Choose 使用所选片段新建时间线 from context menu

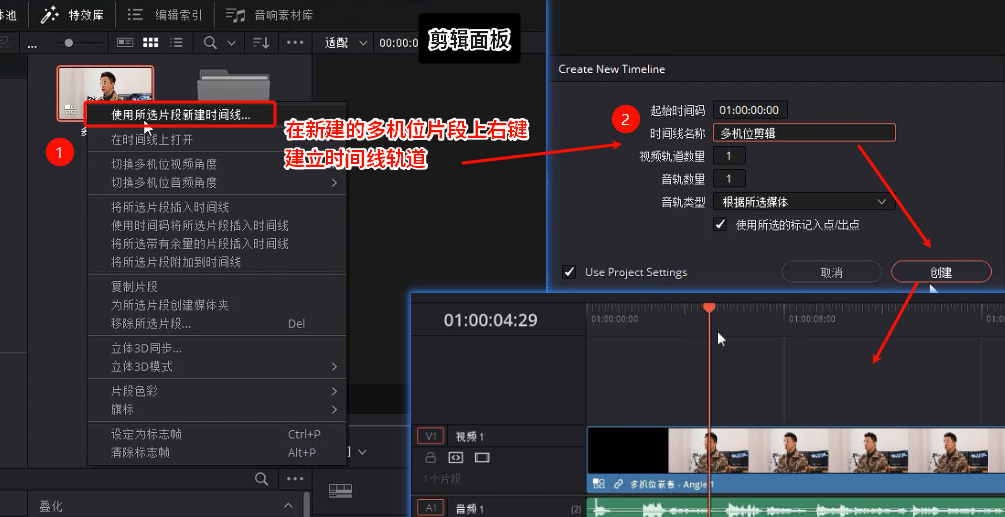coord(181,115)
